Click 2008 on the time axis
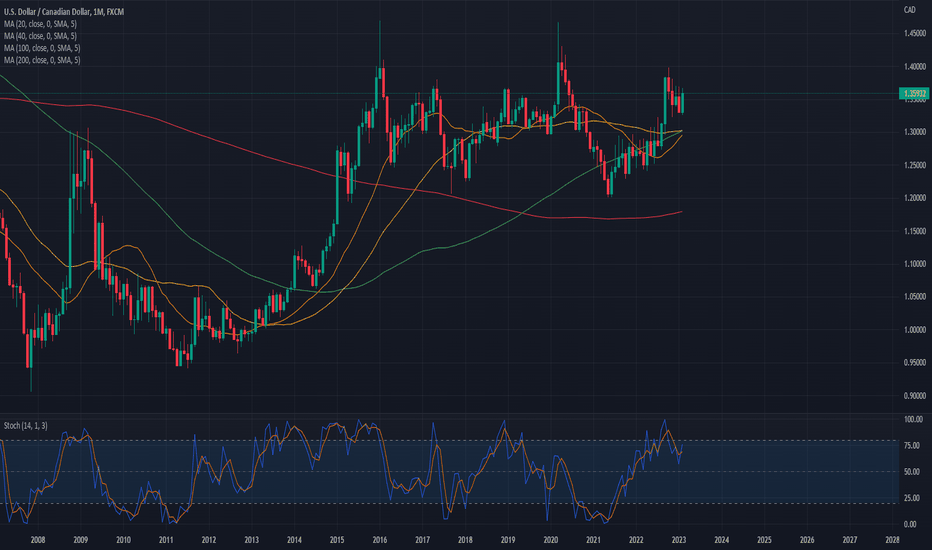Viewport: 932px width, 550px height. tap(38, 540)
